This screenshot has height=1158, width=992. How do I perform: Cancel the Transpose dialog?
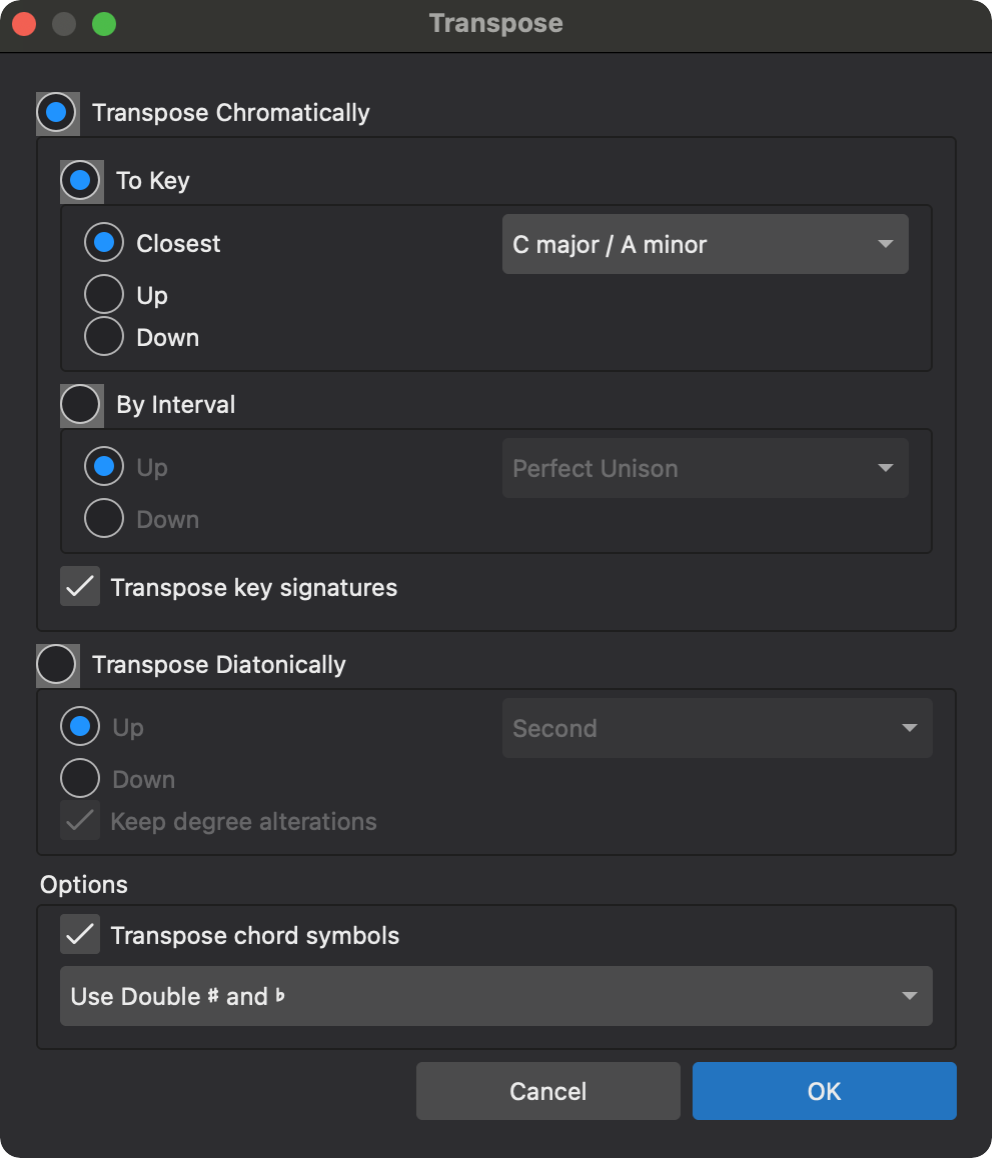pos(548,1091)
